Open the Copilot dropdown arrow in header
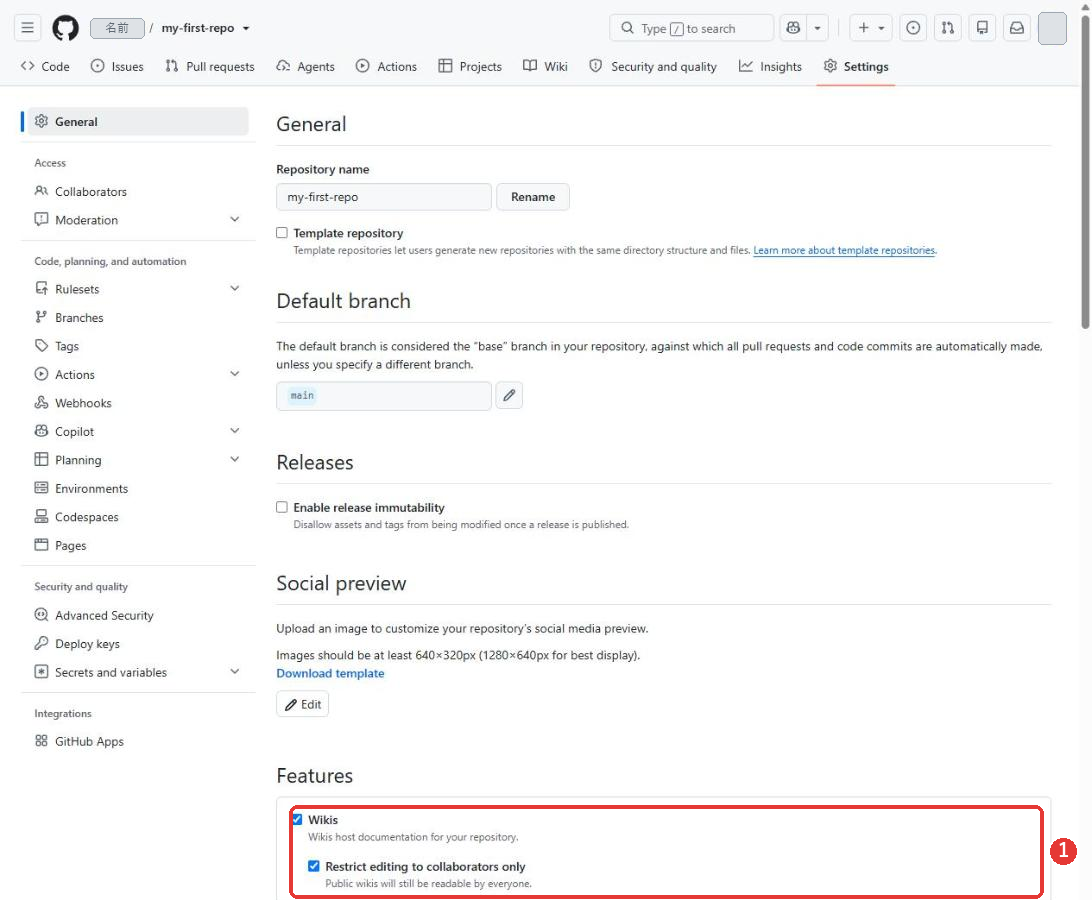 click(818, 28)
